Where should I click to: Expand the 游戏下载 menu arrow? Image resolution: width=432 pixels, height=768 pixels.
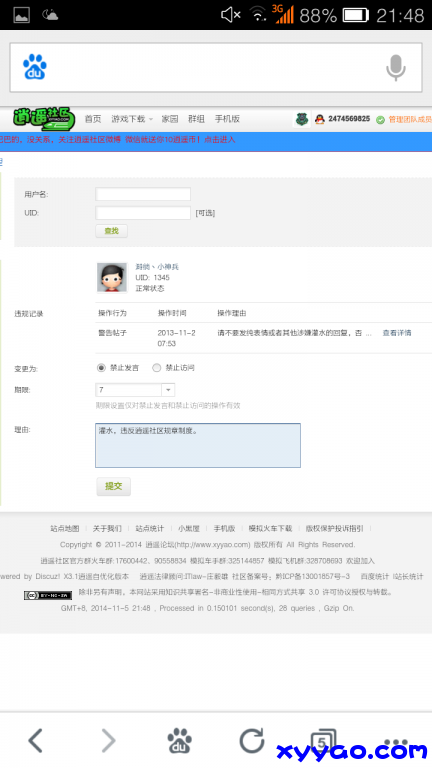tap(151, 120)
